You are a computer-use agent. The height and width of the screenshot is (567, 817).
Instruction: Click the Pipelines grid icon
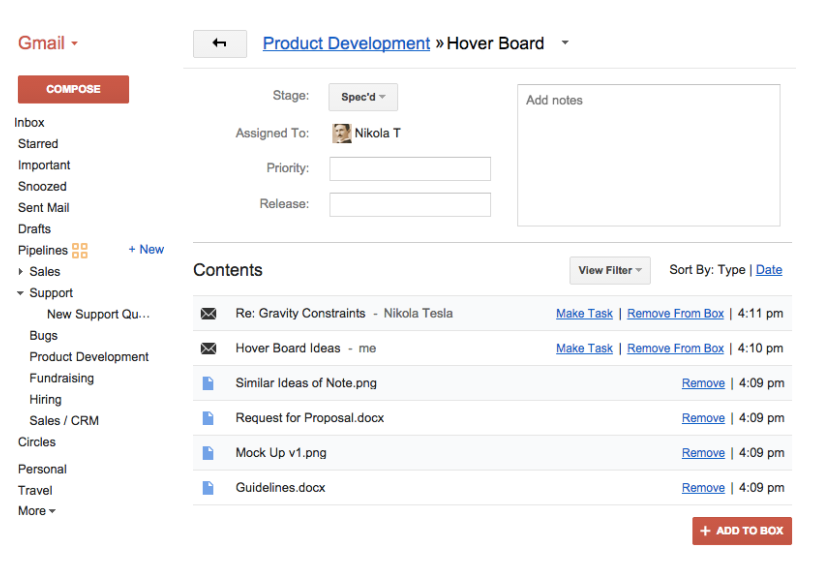80,251
